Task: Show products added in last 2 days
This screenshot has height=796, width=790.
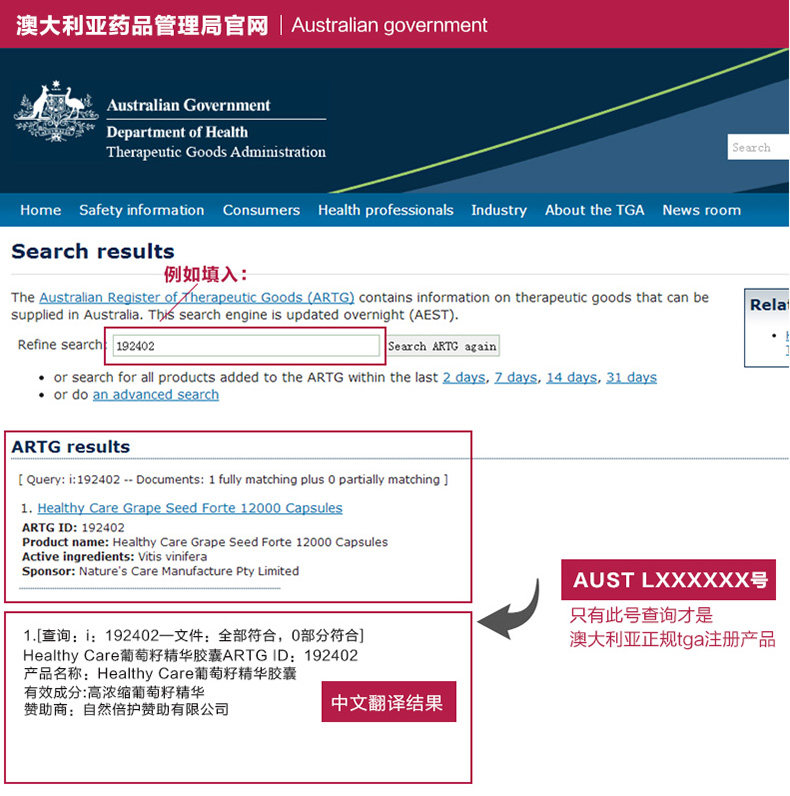Action: (x=463, y=377)
